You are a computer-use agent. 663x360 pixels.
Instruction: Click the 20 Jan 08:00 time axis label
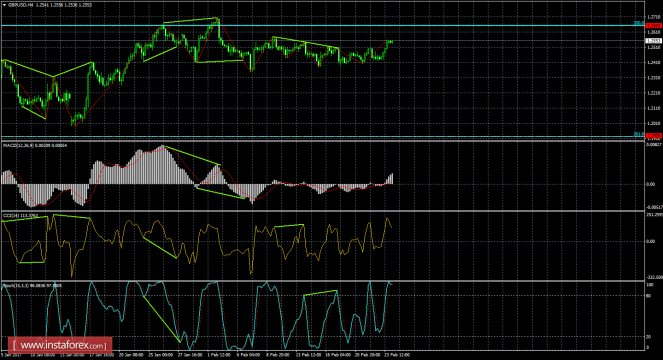point(131,355)
